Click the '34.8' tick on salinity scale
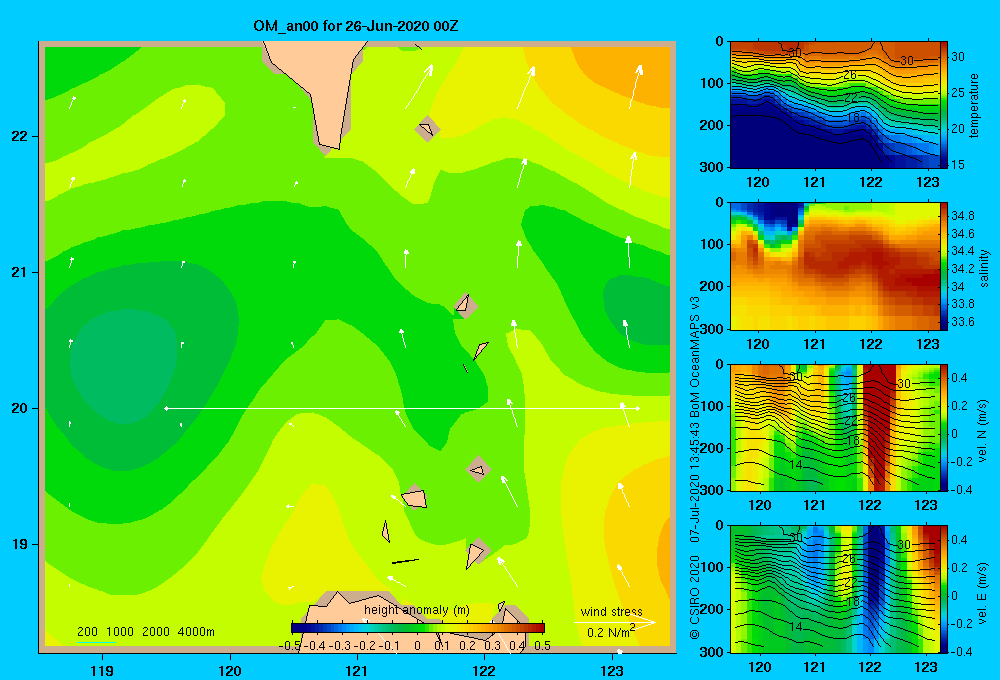Image resolution: width=1000 pixels, height=680 pixels. click(962, 216)
